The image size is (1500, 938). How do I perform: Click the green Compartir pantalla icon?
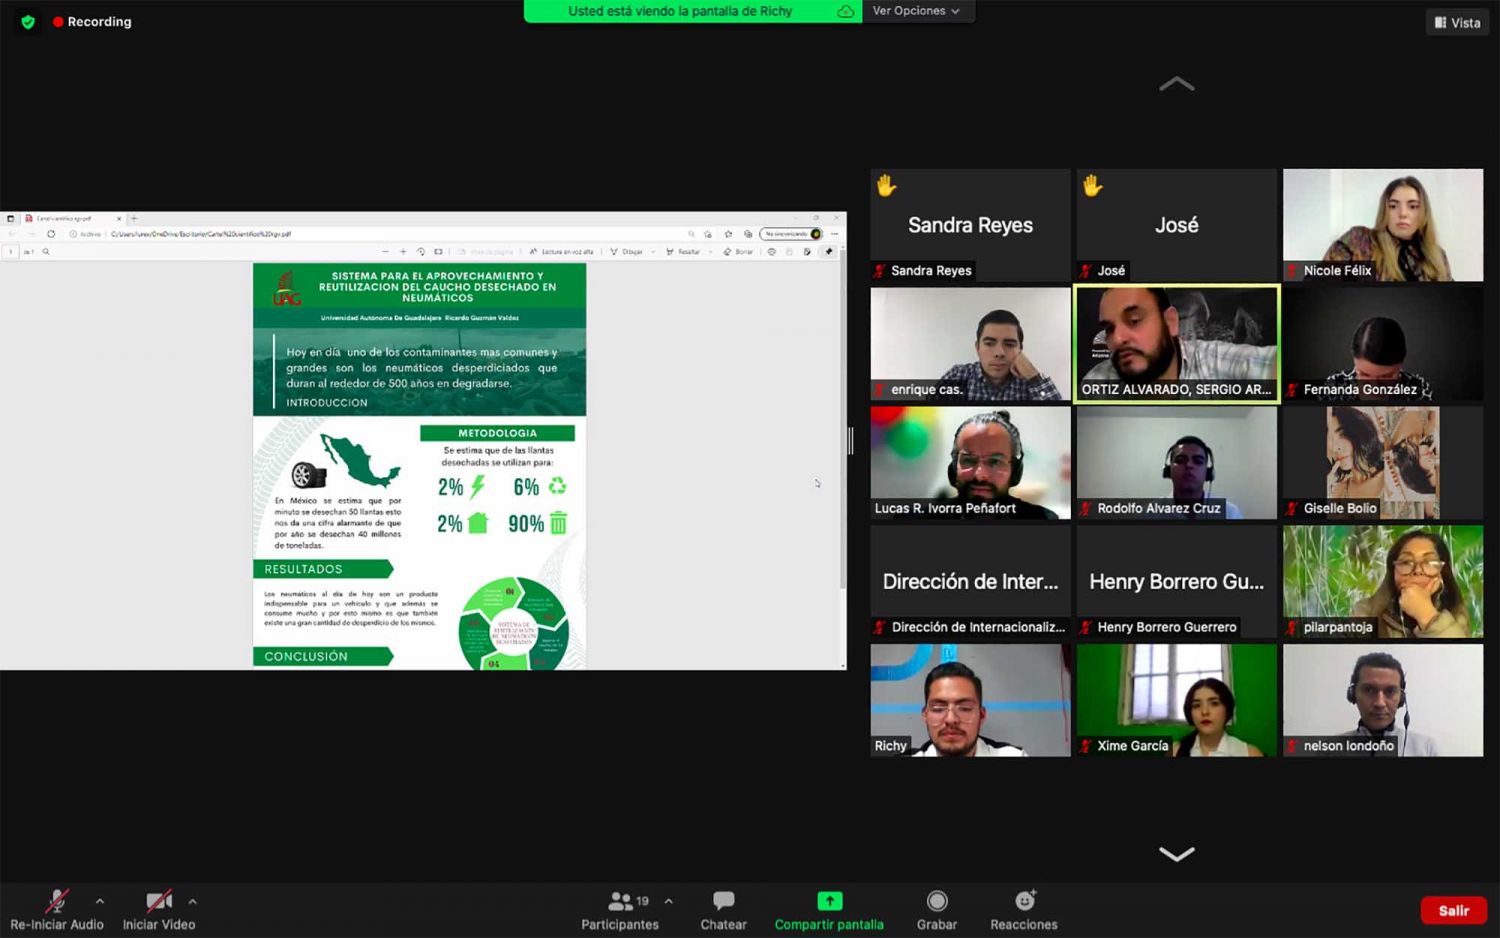point(829,901)
